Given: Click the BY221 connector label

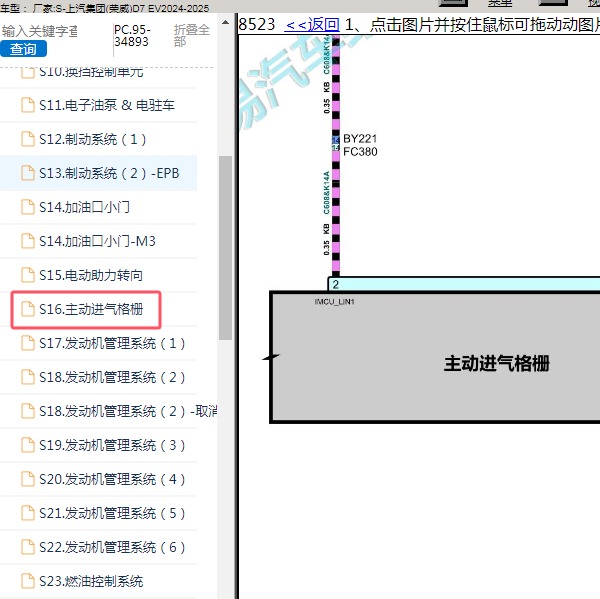Looking at the screenshot, I should (x=360, y=139).
